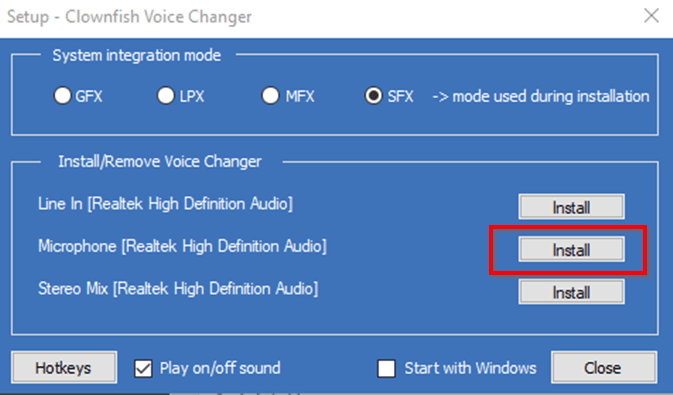This screenshot has height=395, width=673.
Task: Click the Setup - Clownfish Voice Changer title
Action: click(129, 17)
